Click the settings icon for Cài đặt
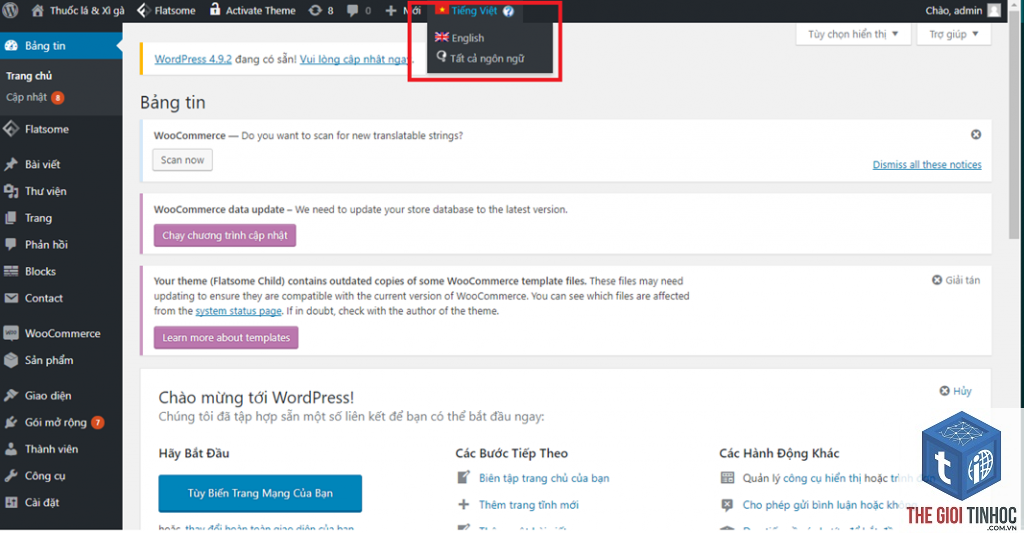This screenshot has height=533, width=1024. click(x=11, y=502)
